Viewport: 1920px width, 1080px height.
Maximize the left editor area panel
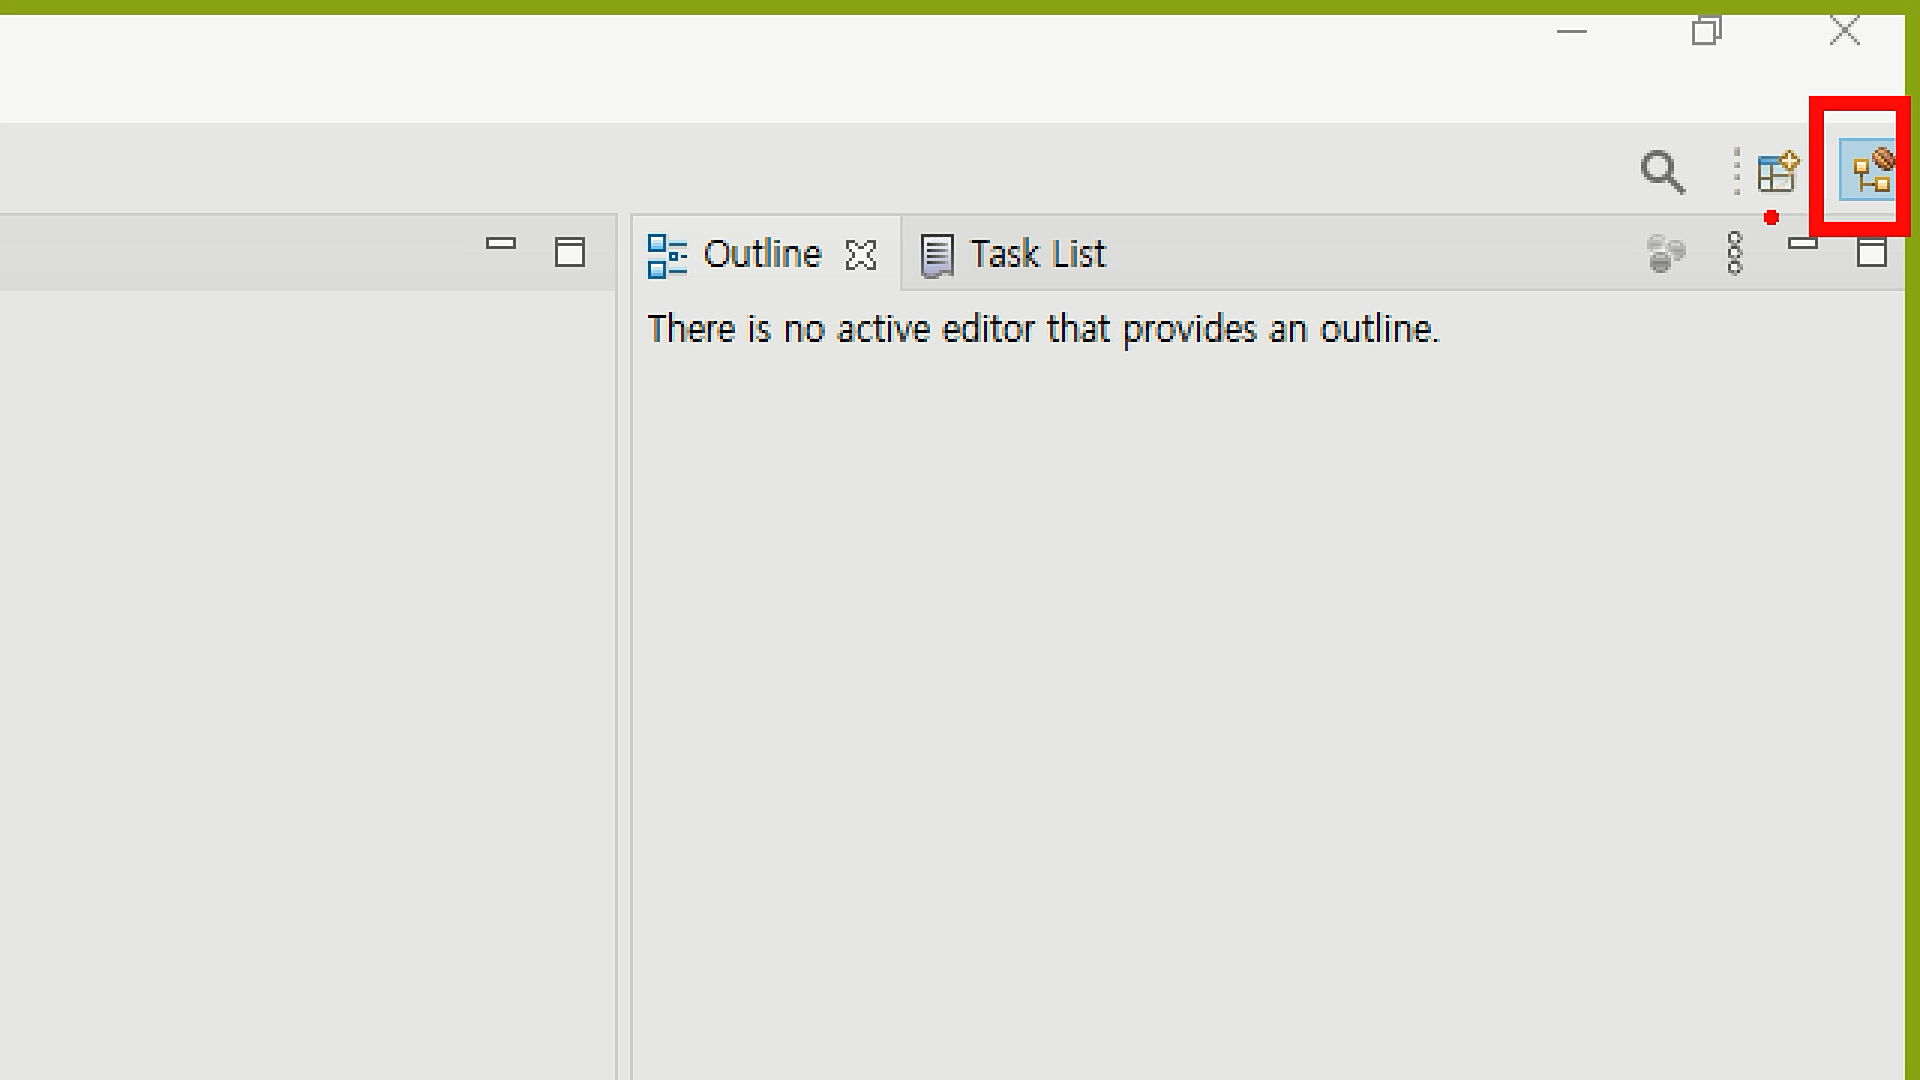coord(569,253)
